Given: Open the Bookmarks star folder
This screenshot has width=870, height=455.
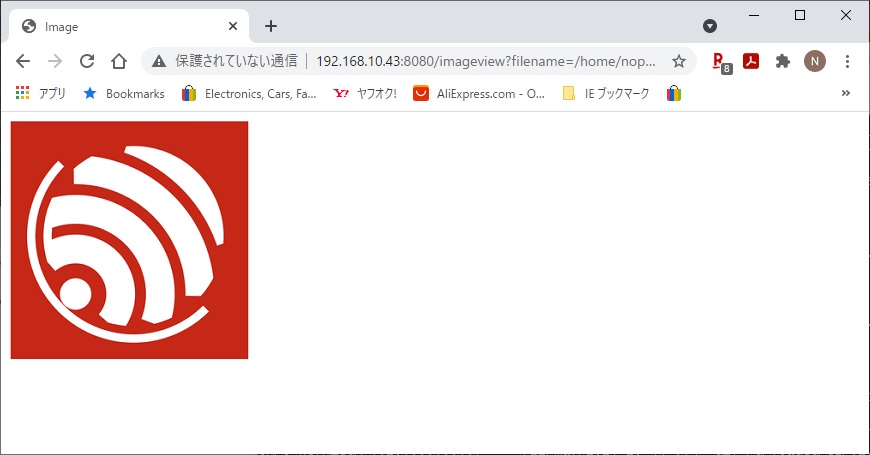Looking at the screenshot, I should (x=124, y=93).
